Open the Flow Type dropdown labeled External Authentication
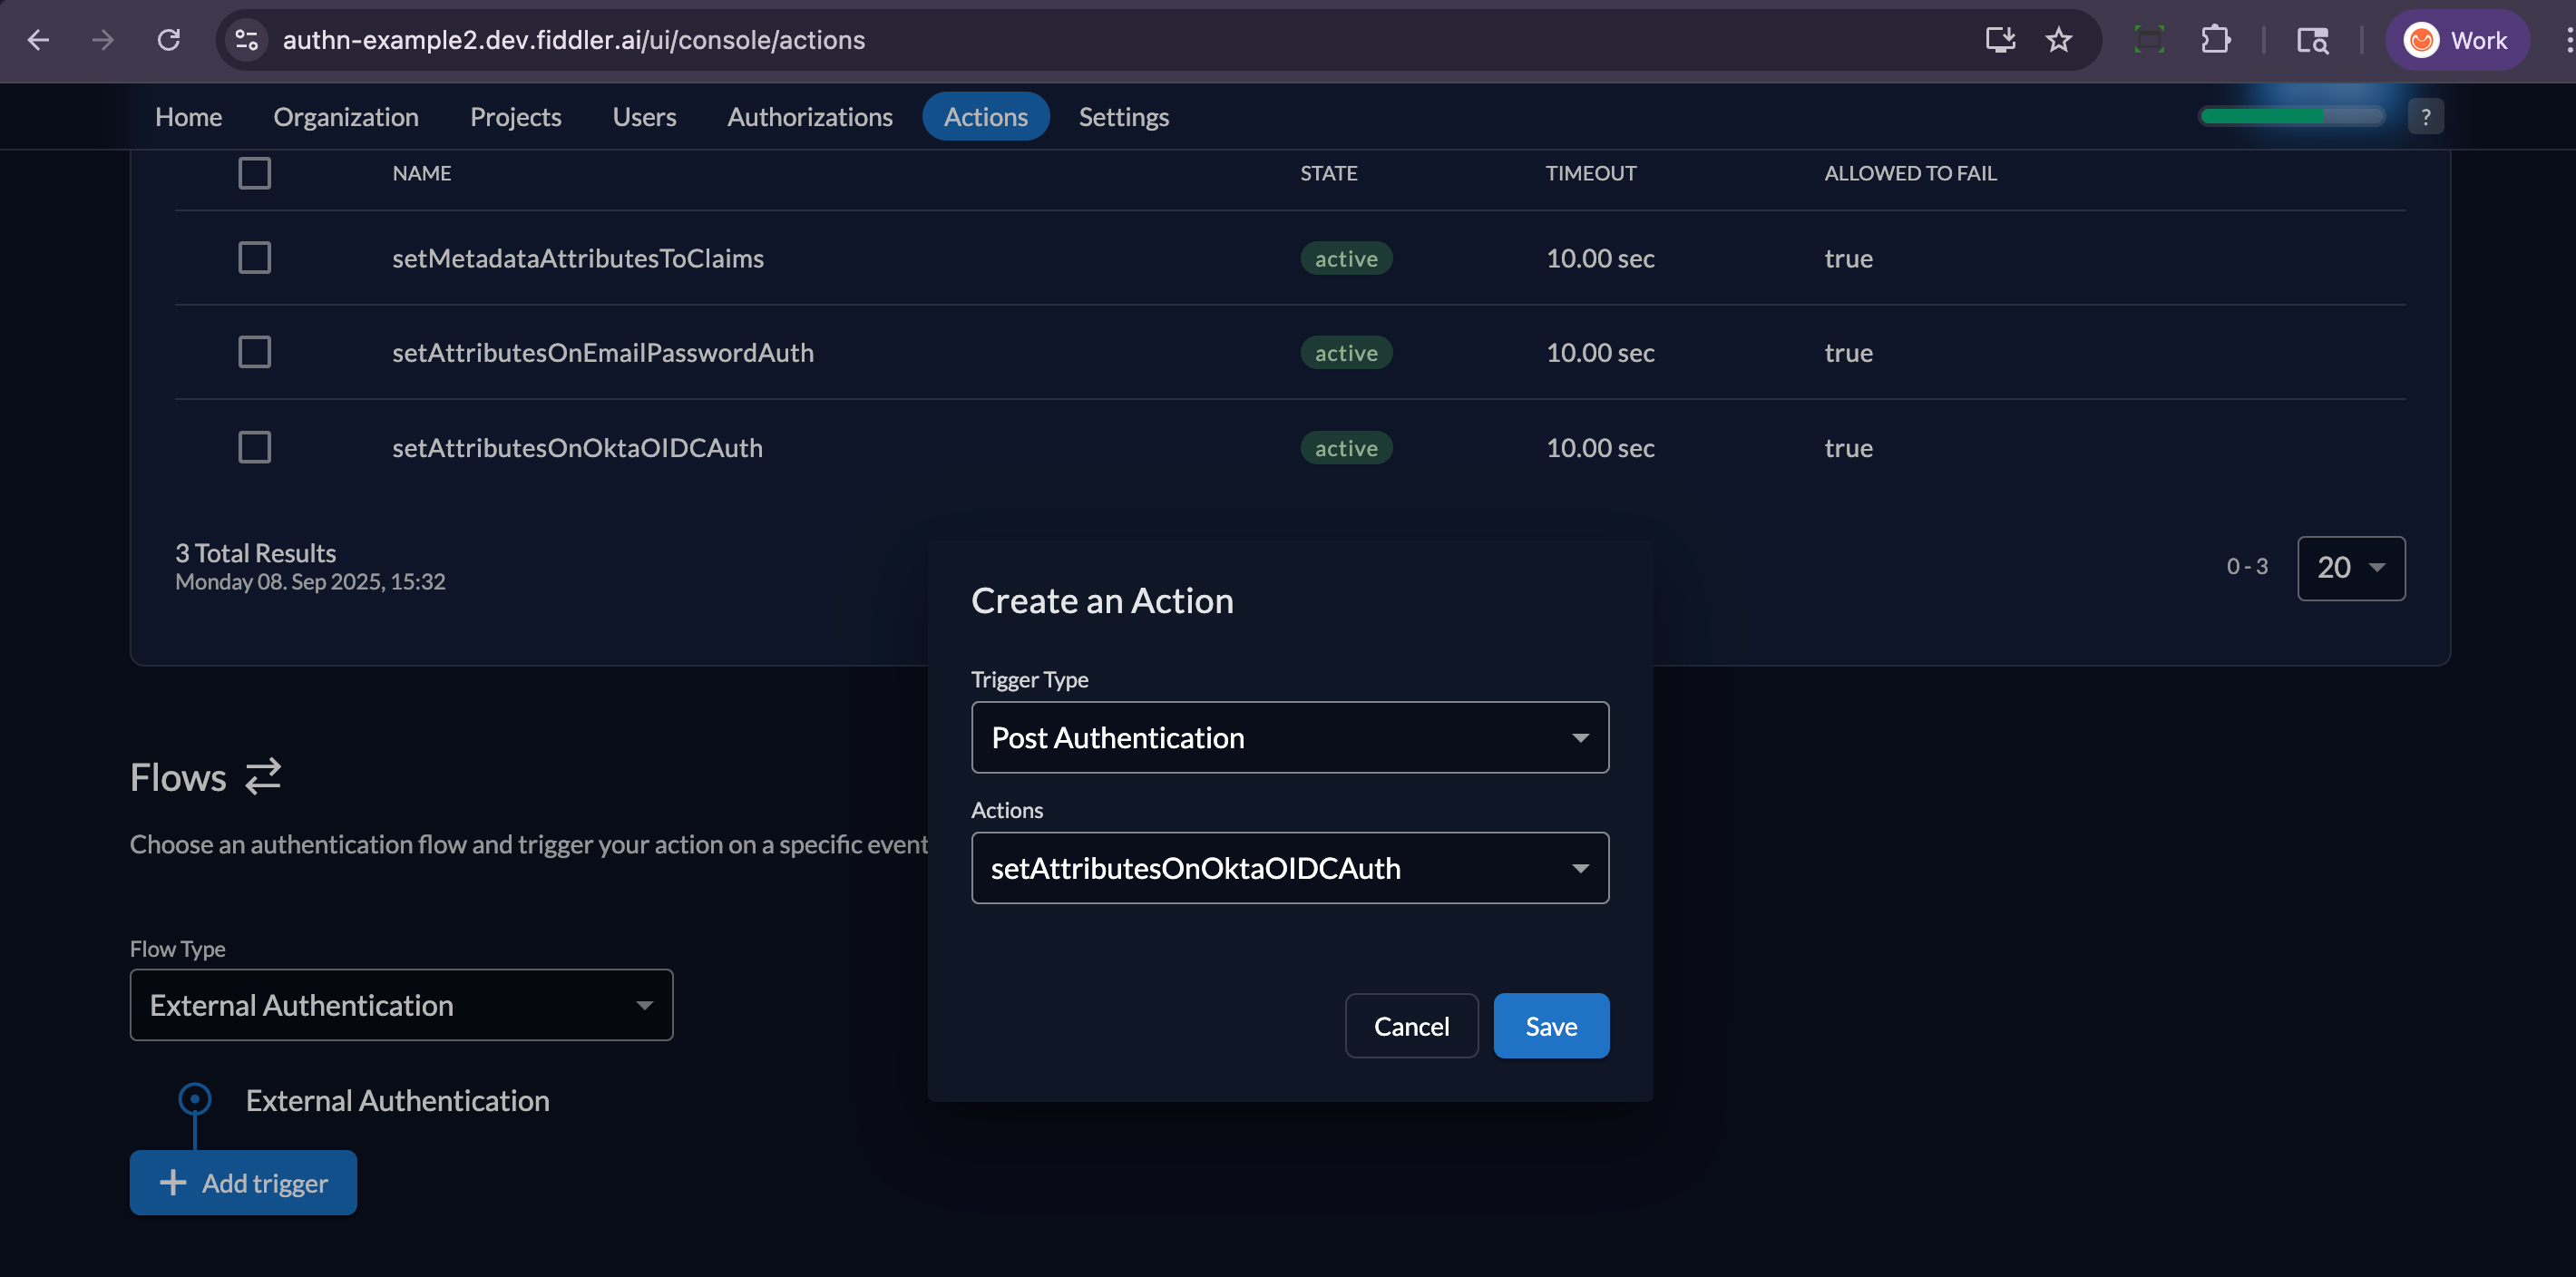This screenshot has width=2576, height=1277. [x=401, y=1005]
